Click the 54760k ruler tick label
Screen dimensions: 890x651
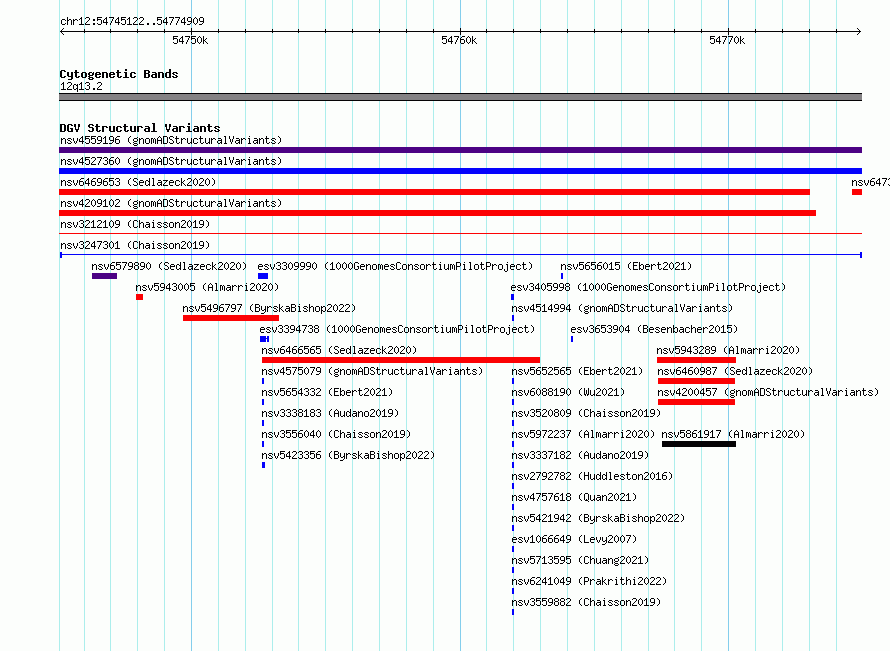(459, 40)
